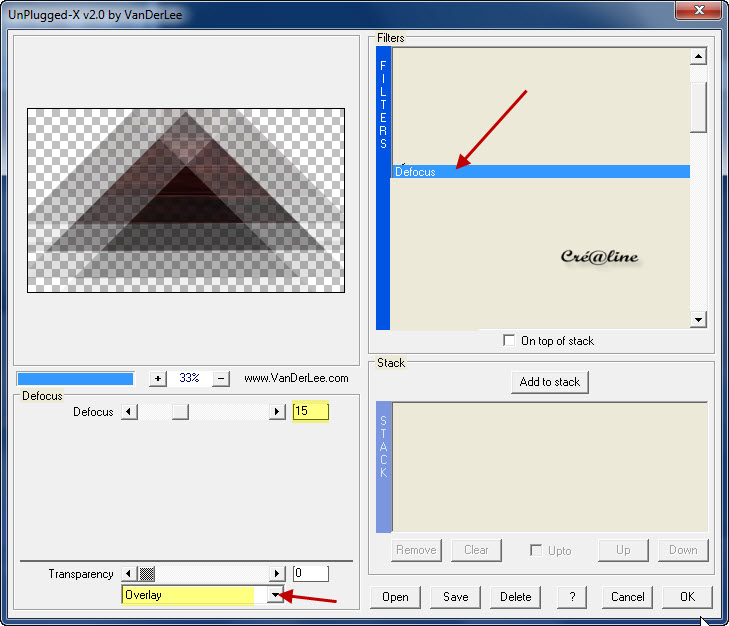Image resolution: width=729 pixels, height=626 pixels.
Task: Toggle the Upto checkbox
Action: tap(536, 550)
